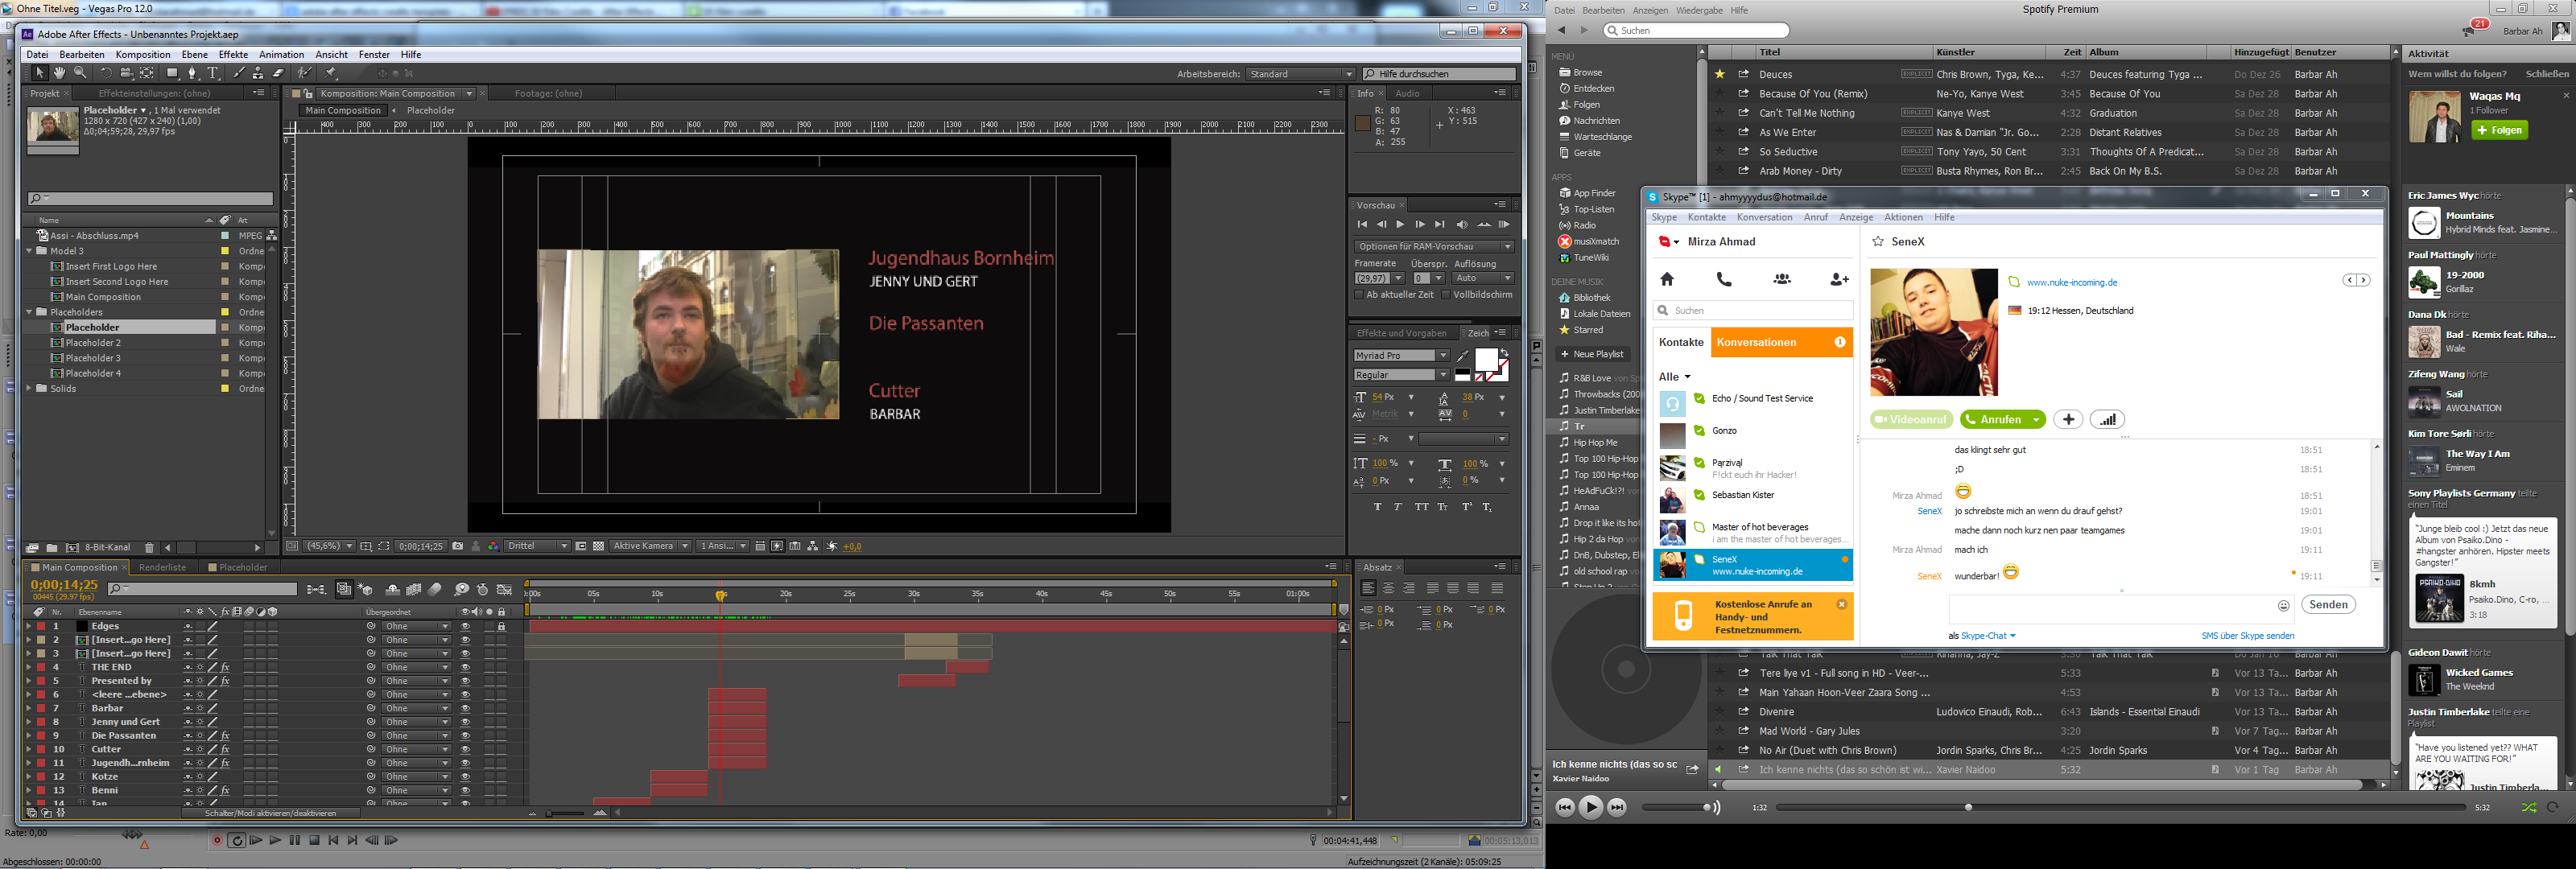Hide the THE END layer via its eye
The image size is (2576, 869).
[x=465, y=667]
